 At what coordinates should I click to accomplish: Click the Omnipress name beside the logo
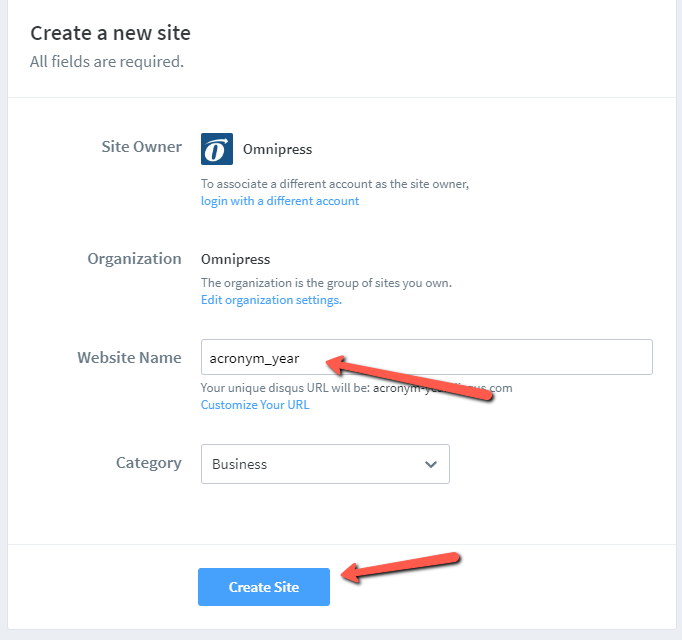click(x=277, y=149)
